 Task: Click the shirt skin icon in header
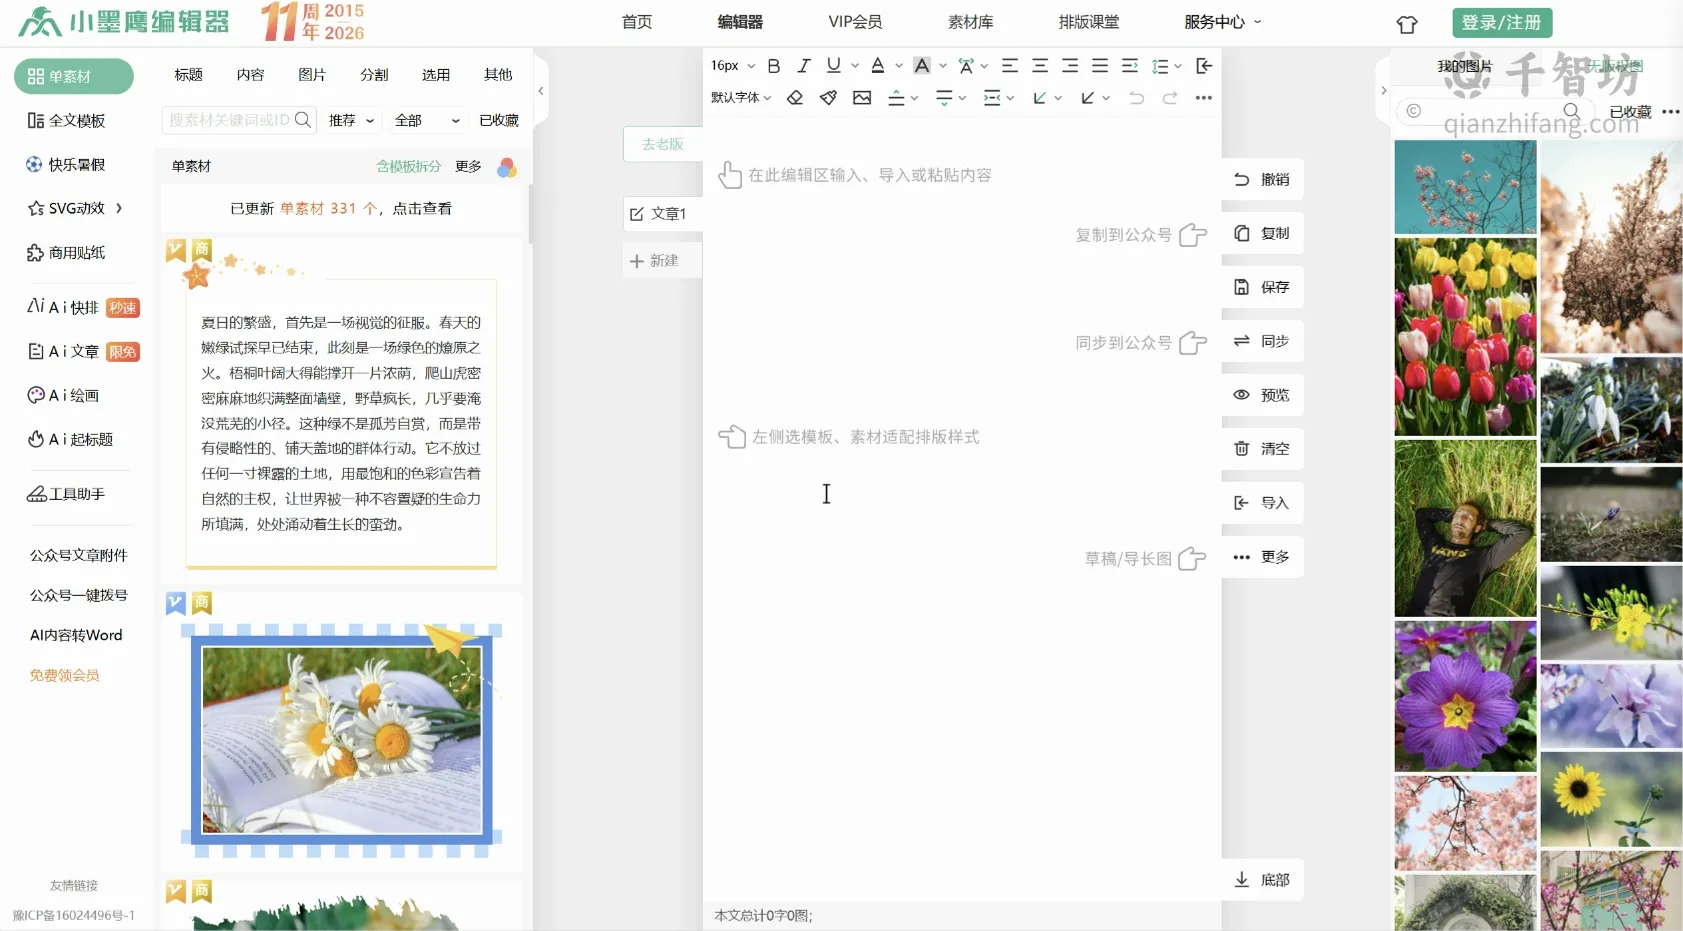coord(1407,24)
